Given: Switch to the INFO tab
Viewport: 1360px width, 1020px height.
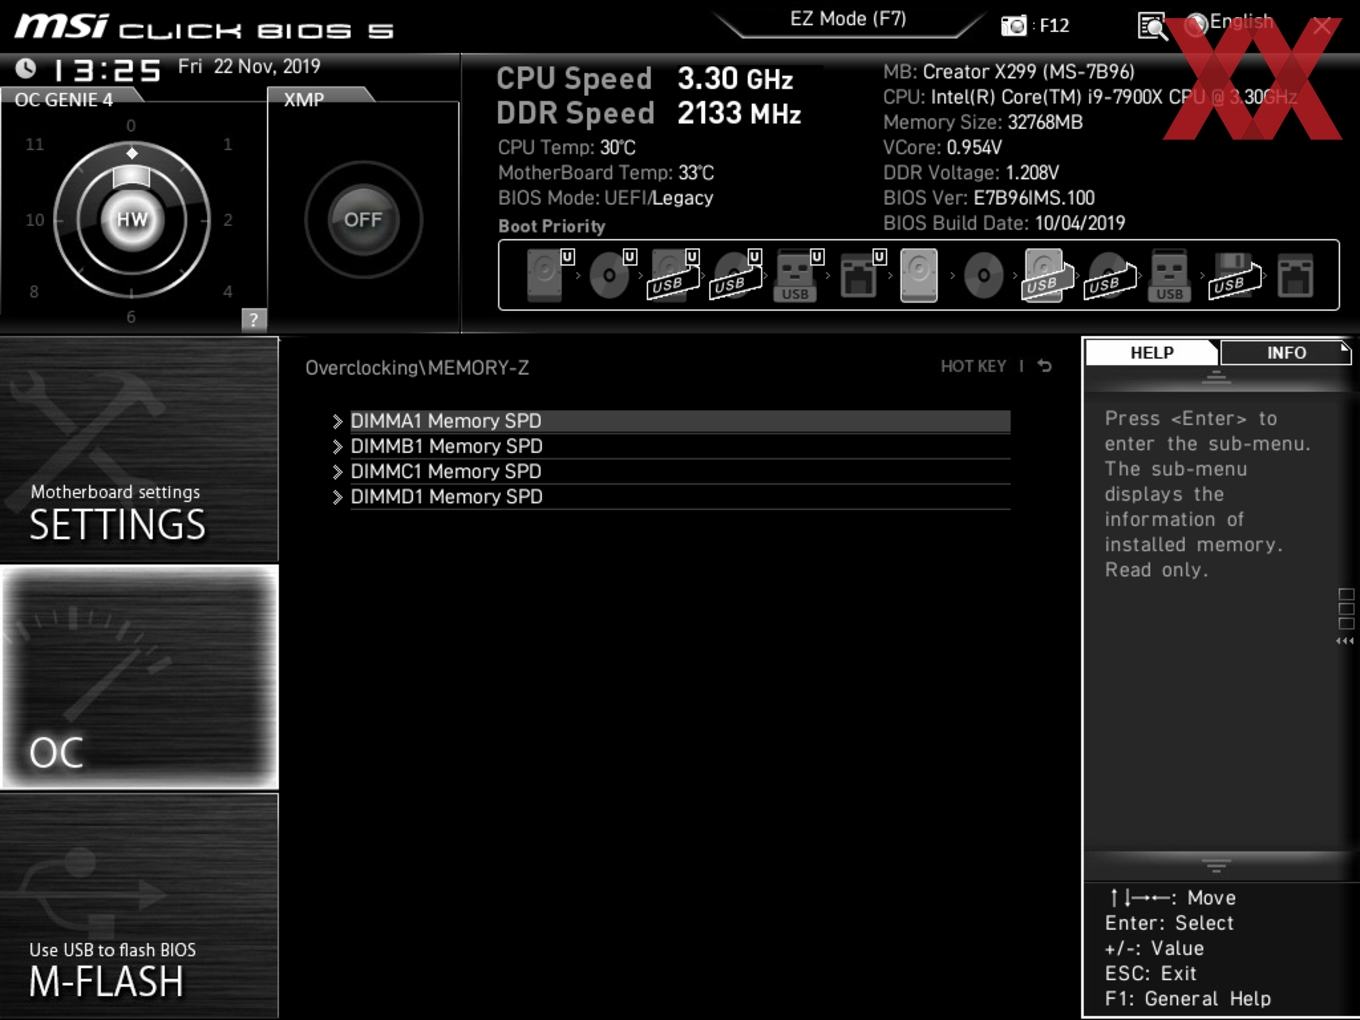Looking at the screenshot, I should (1286, 352).
